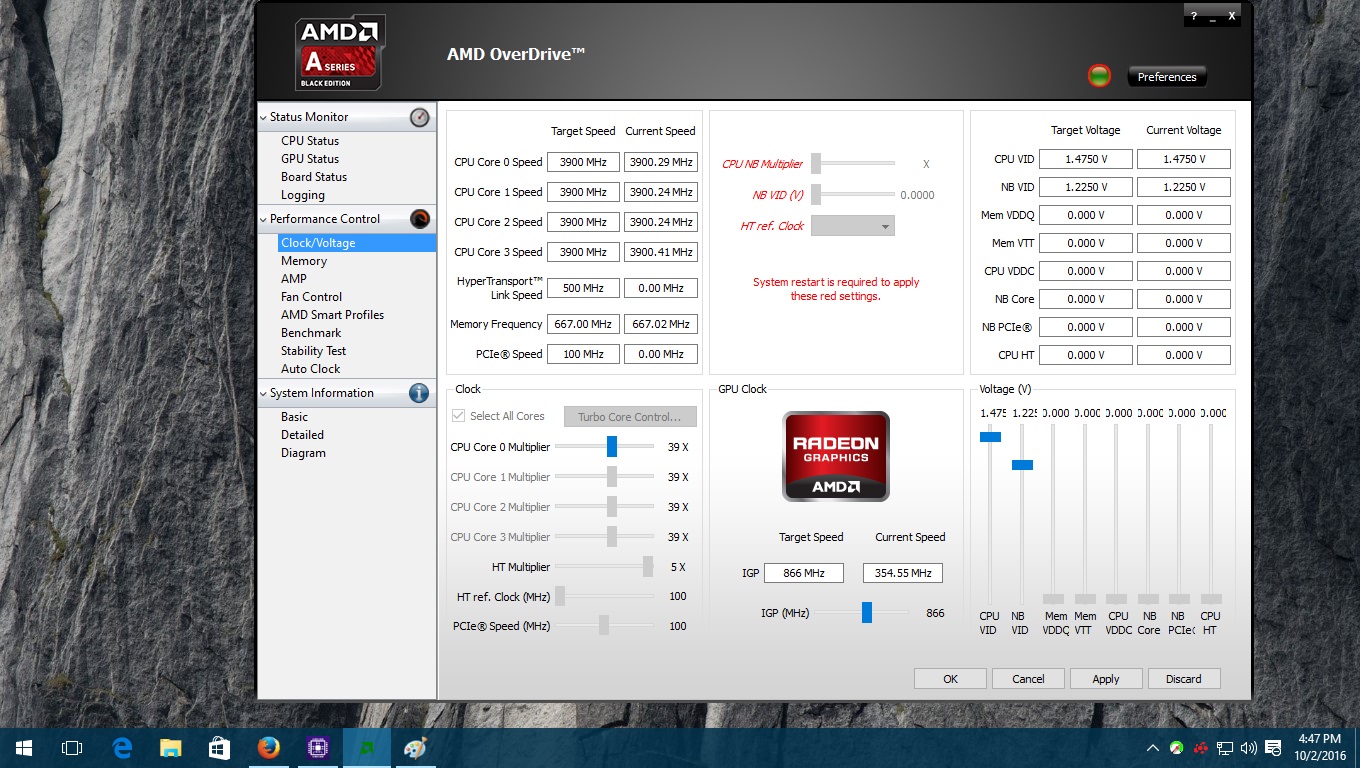
Task: Open Firefox from the taskbar
Action: 268,747
